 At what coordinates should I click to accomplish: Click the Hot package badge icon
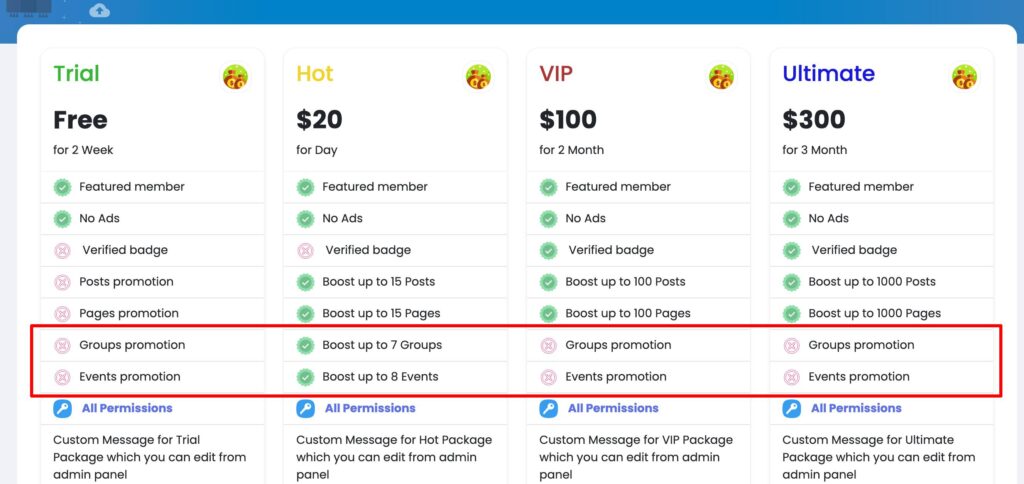(x=478, y=77)
